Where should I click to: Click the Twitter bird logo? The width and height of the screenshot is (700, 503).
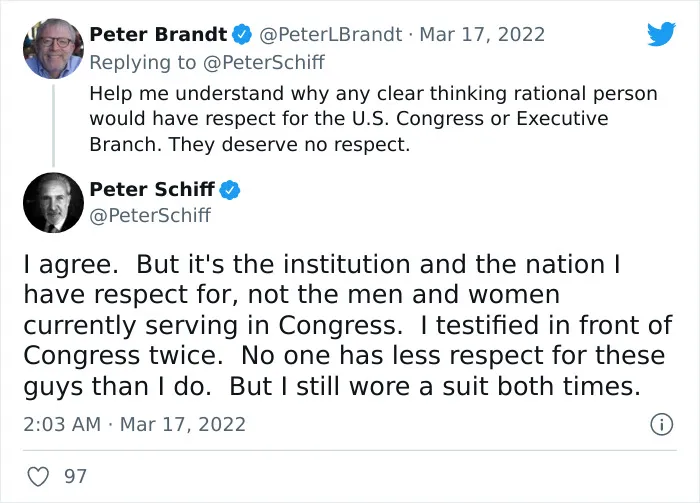pos(662,33)
